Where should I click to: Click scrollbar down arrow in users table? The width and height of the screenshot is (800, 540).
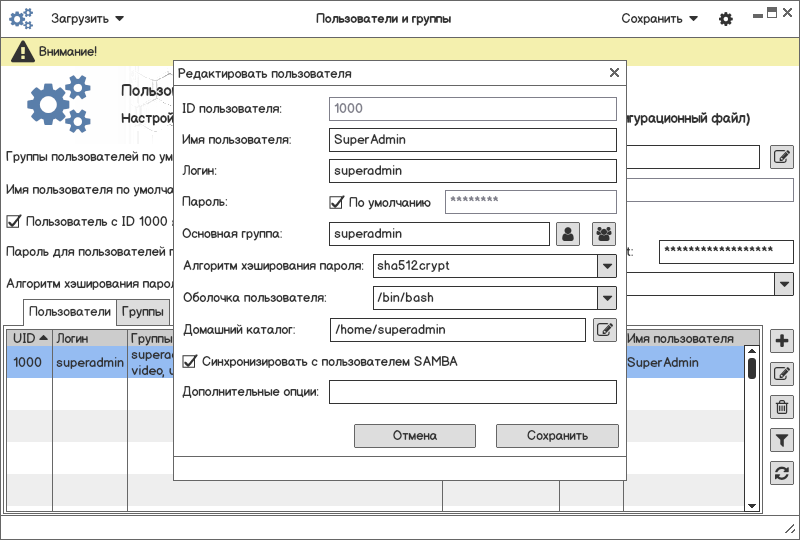752,506
